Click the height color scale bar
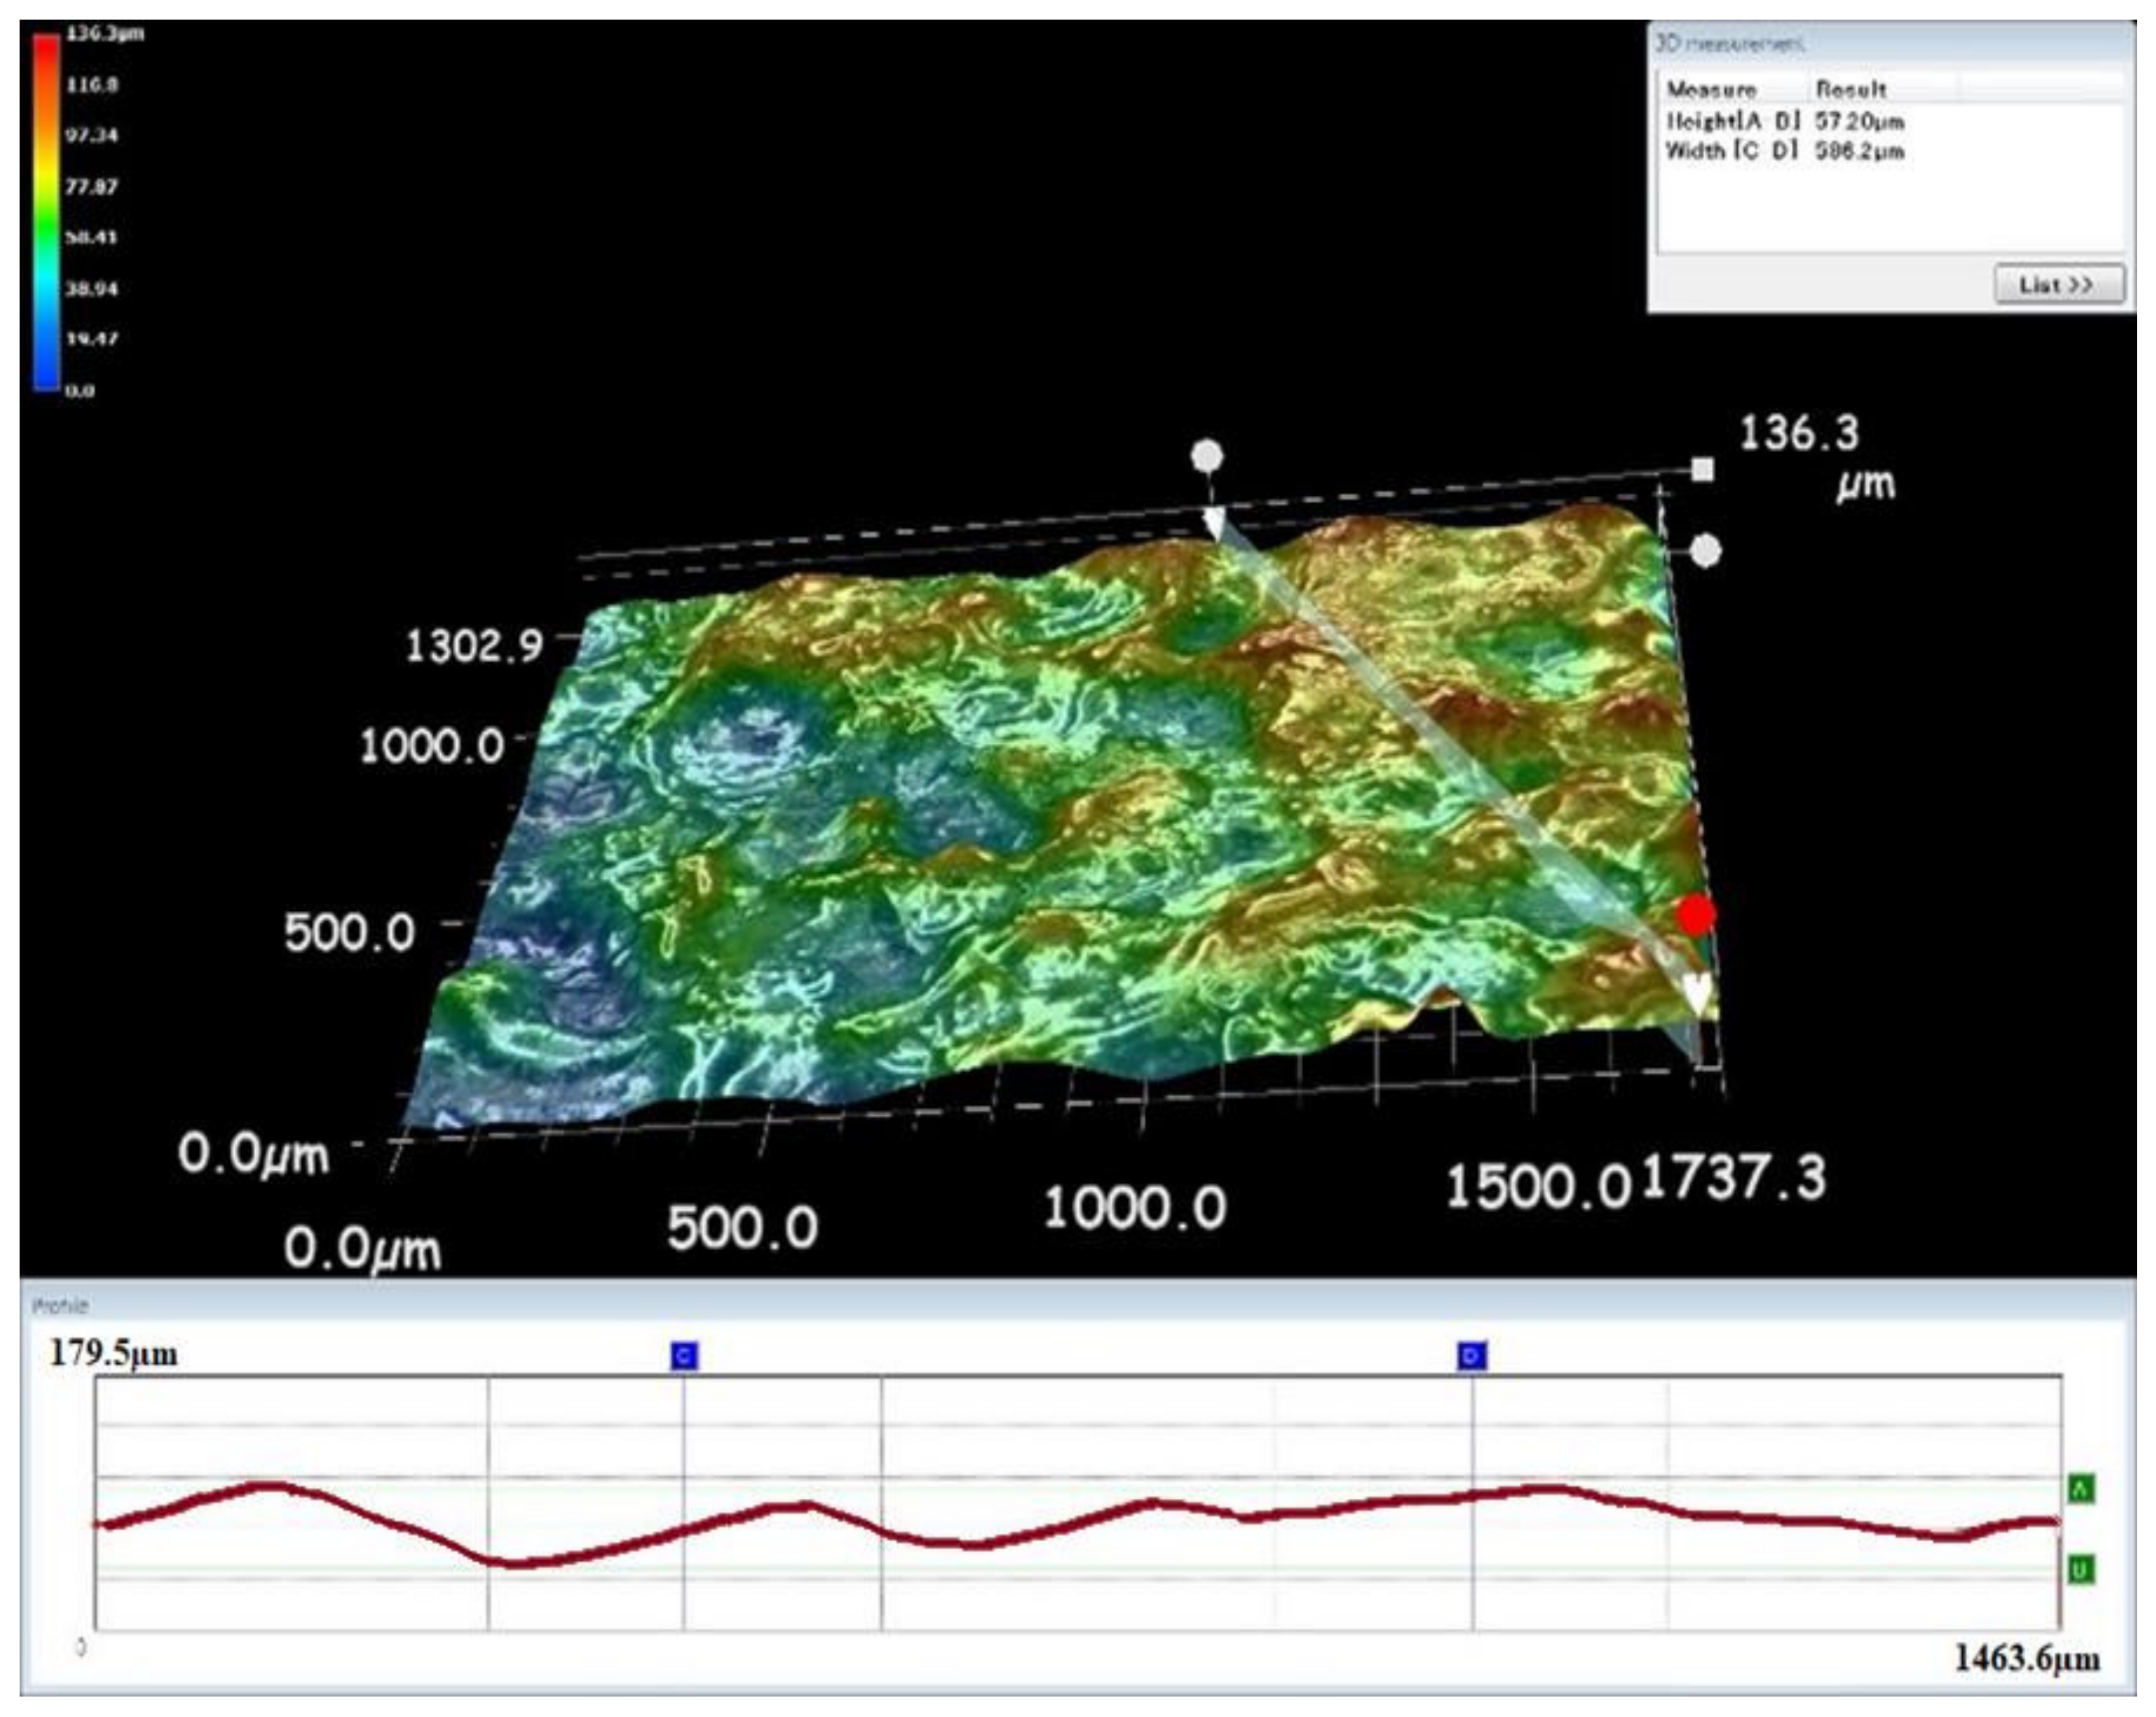This screenshot has width=2156, height=1717. (46, 212)
